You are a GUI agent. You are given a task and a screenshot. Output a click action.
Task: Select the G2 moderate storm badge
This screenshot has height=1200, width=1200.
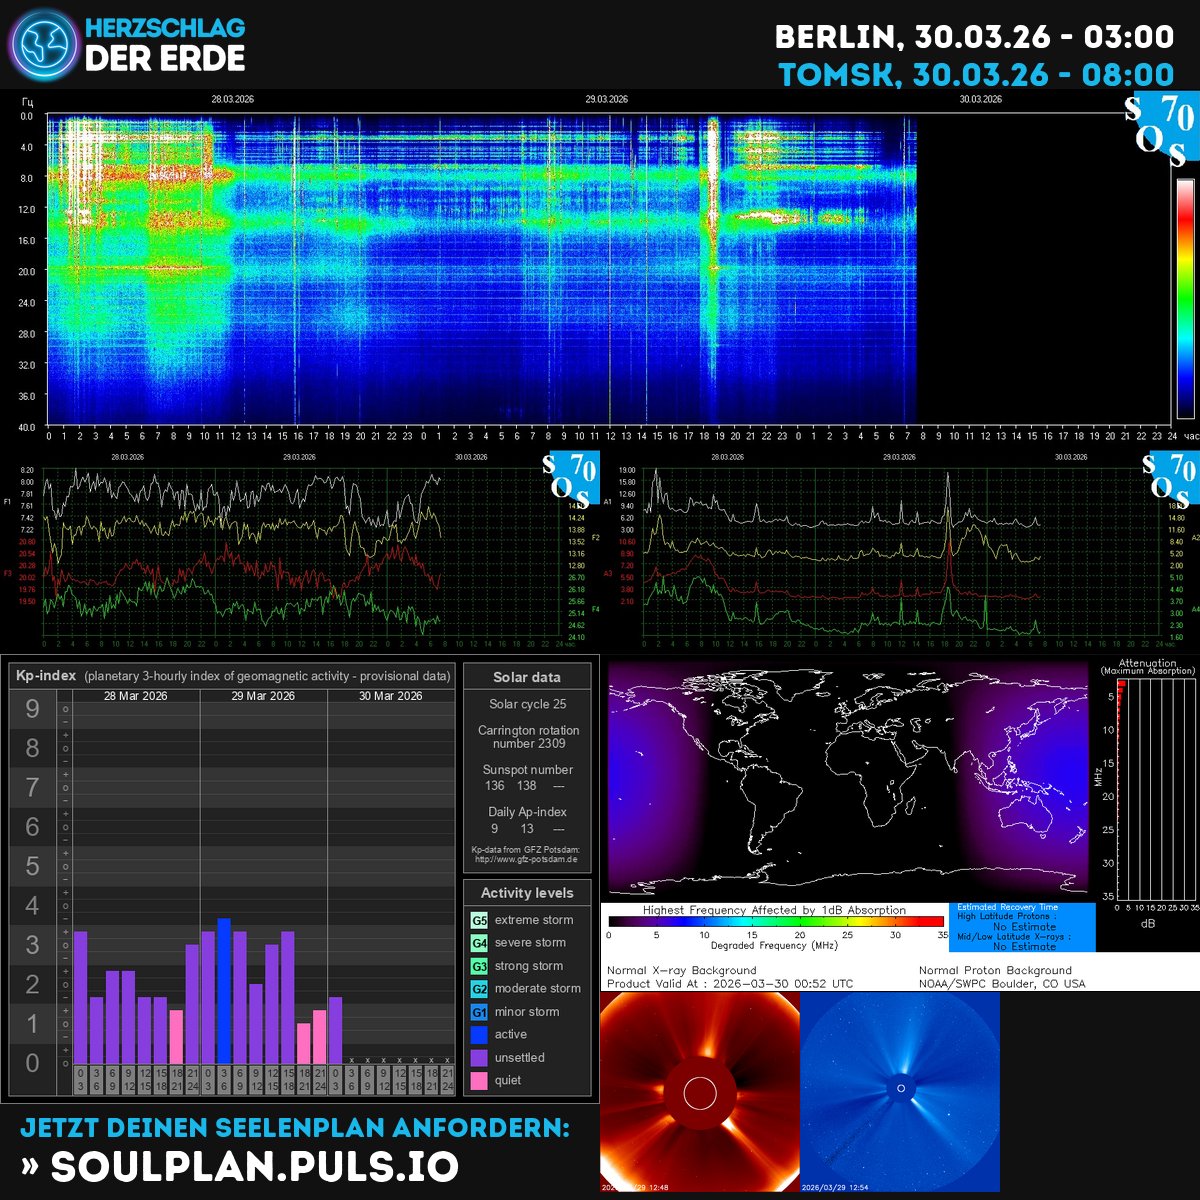click(479, 989)
